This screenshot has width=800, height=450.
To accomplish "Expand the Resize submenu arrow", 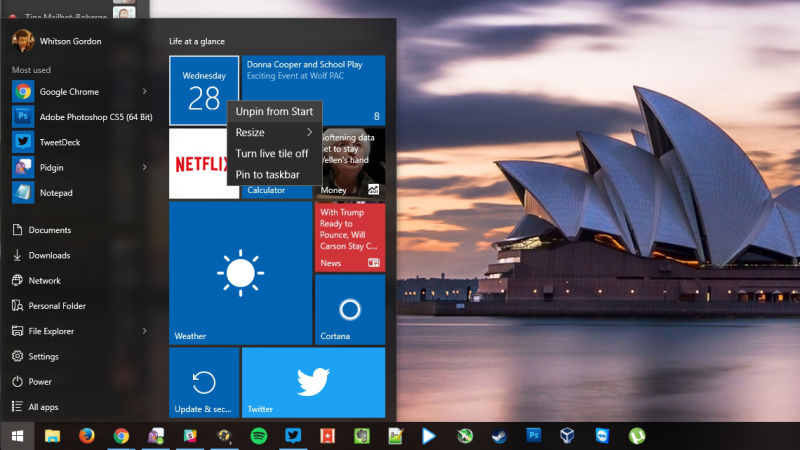I will pyautogui.click(x=309, y=132).
